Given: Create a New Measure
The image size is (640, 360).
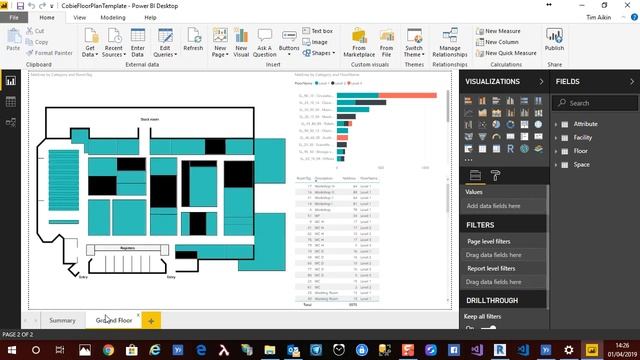Looking at the screenshot, I should click(498, 31).
